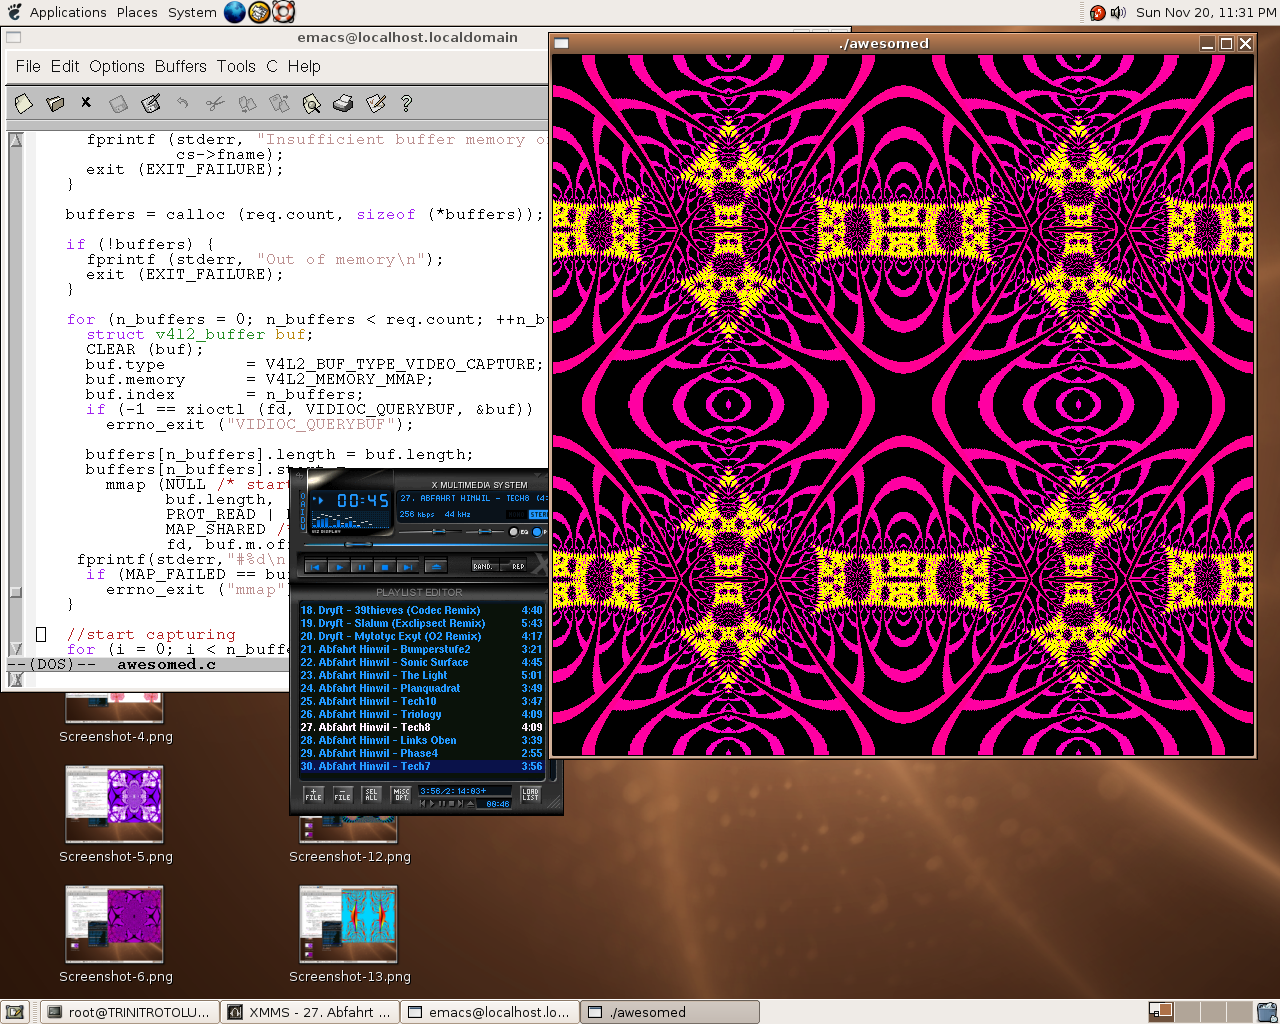Click the XMMS play button
The image size is (1280, 1024).
pyautogui.click(x=339, y=567)
